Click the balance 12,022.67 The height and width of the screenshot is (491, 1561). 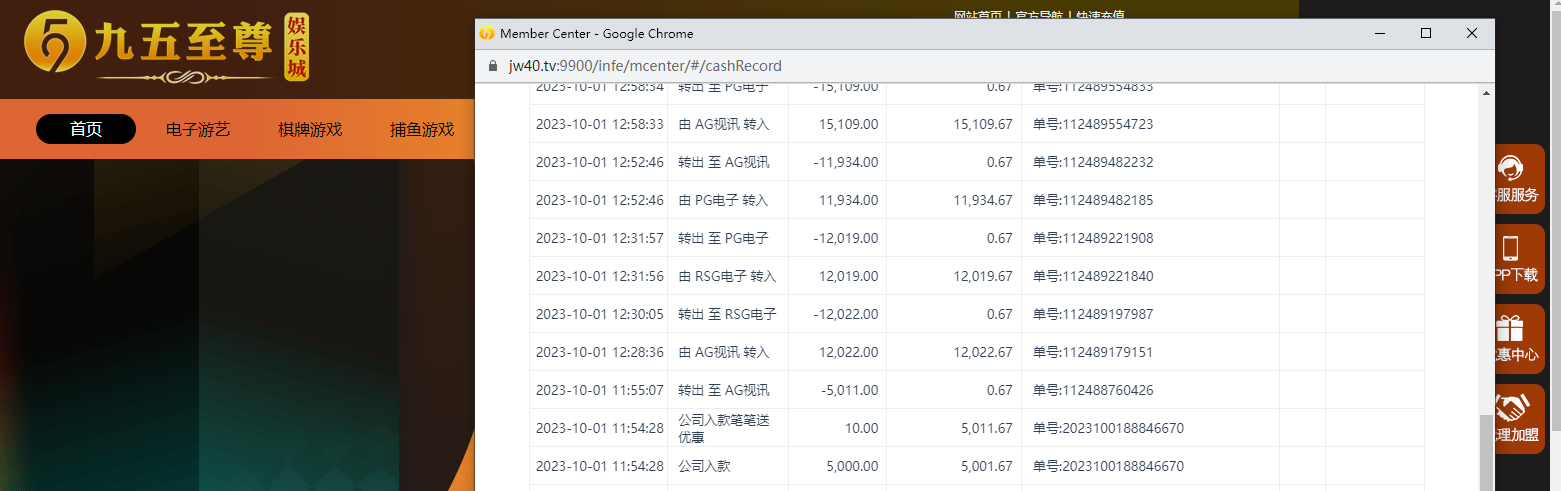(983, 352)
